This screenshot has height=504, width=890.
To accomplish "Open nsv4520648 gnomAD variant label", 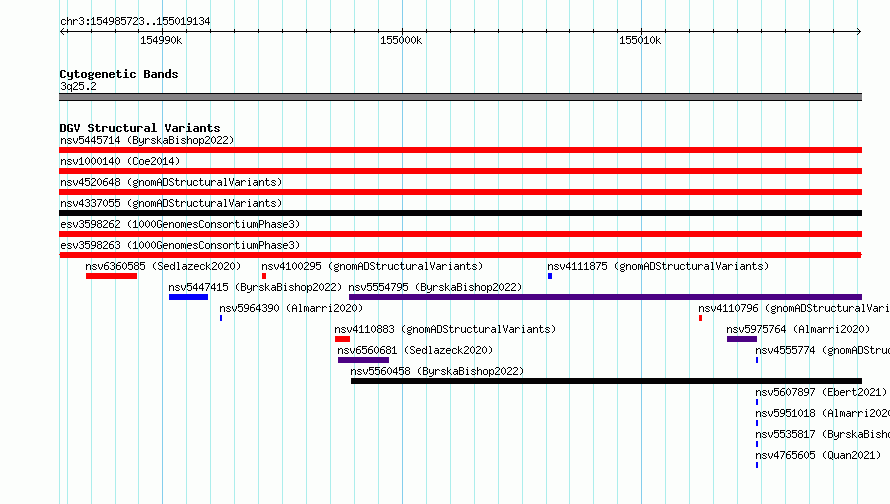I will tap(171, 182).
